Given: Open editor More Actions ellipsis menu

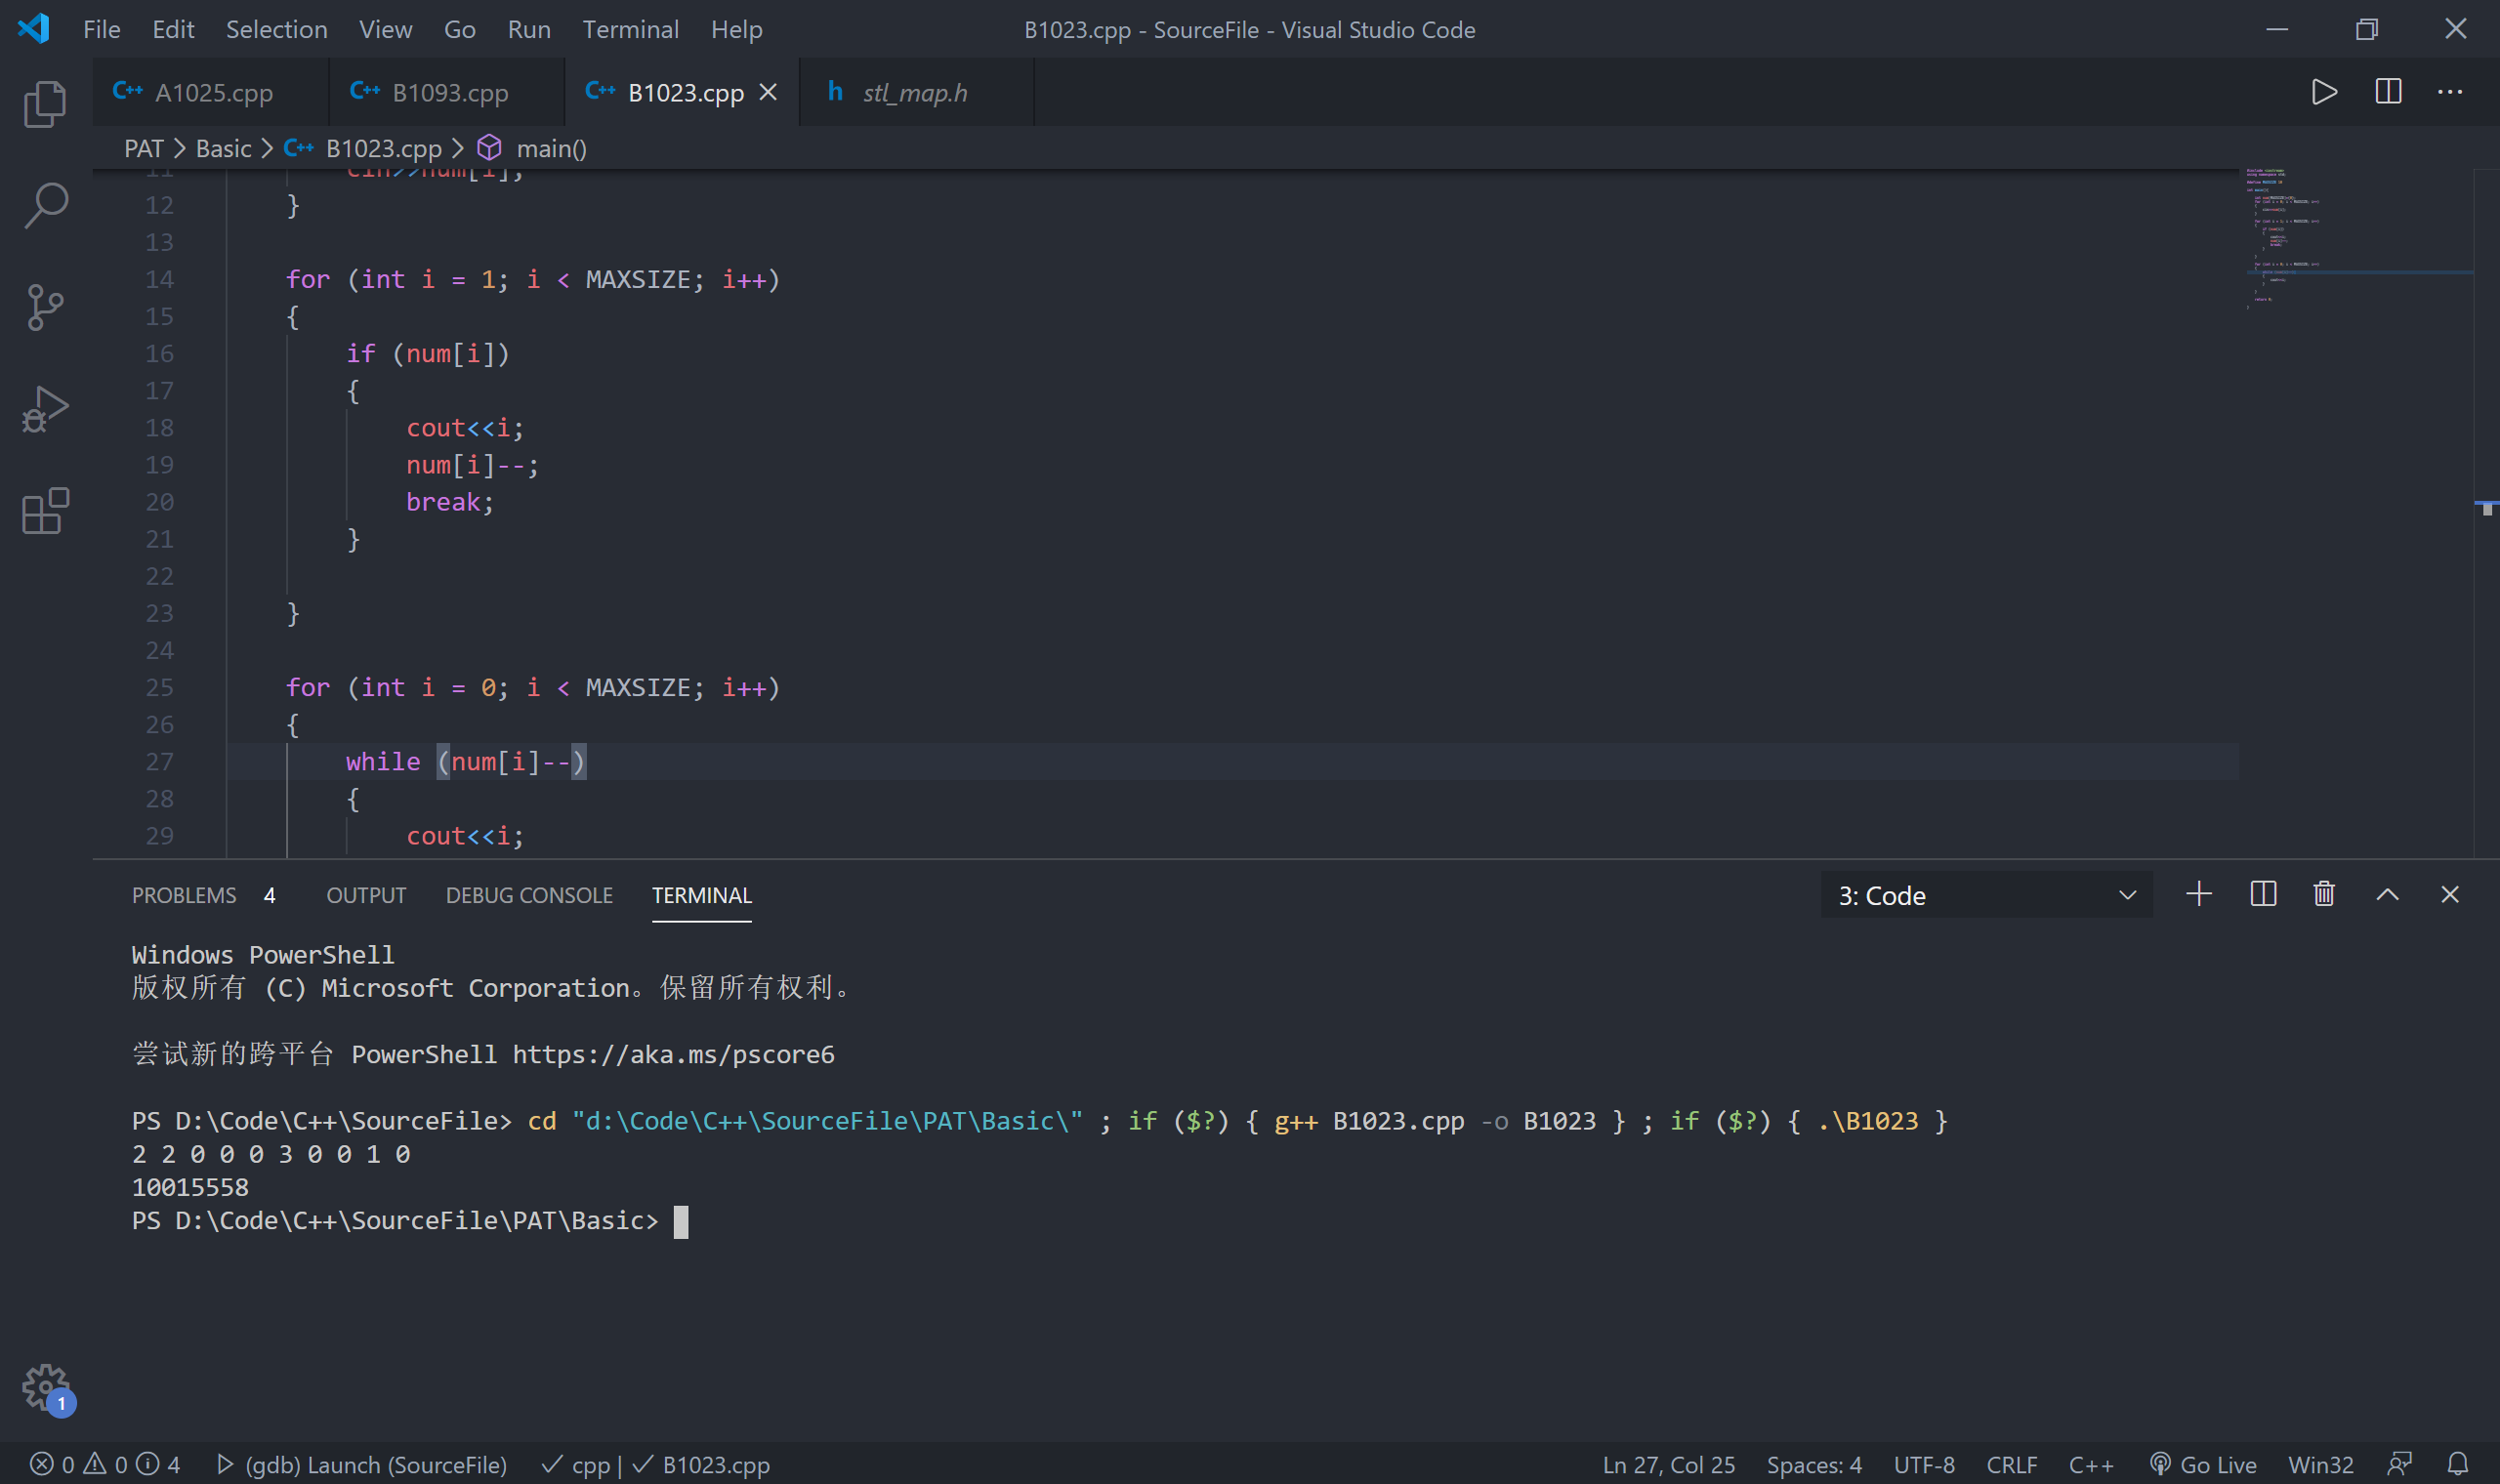Looking at the screenshot, I should point(2450,92).
